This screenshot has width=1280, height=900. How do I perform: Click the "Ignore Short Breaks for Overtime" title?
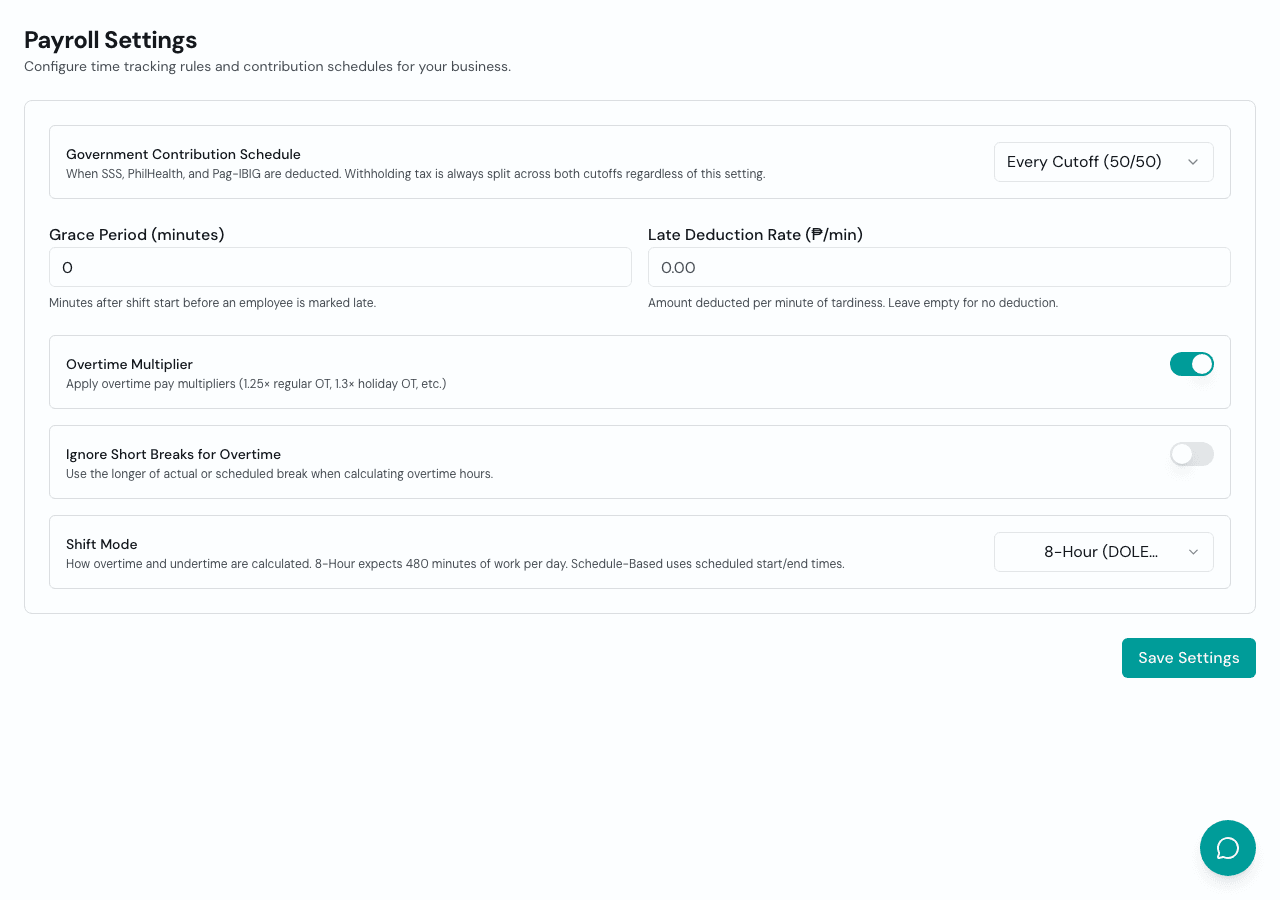[x=173, y=454]
